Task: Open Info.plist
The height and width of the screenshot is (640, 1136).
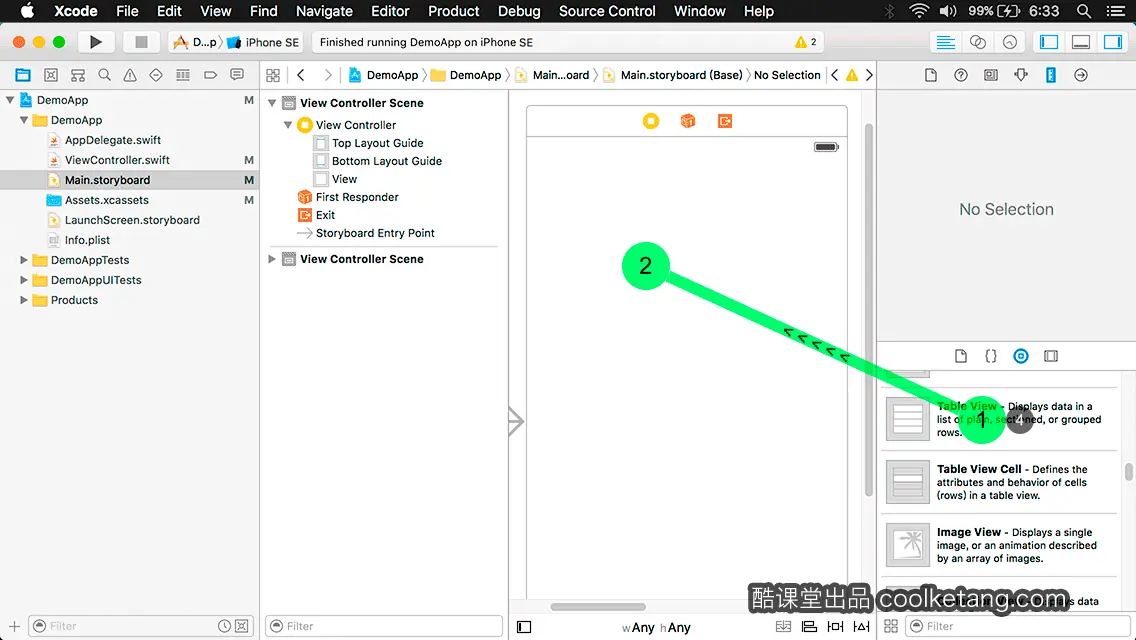Action: point(87,240)
